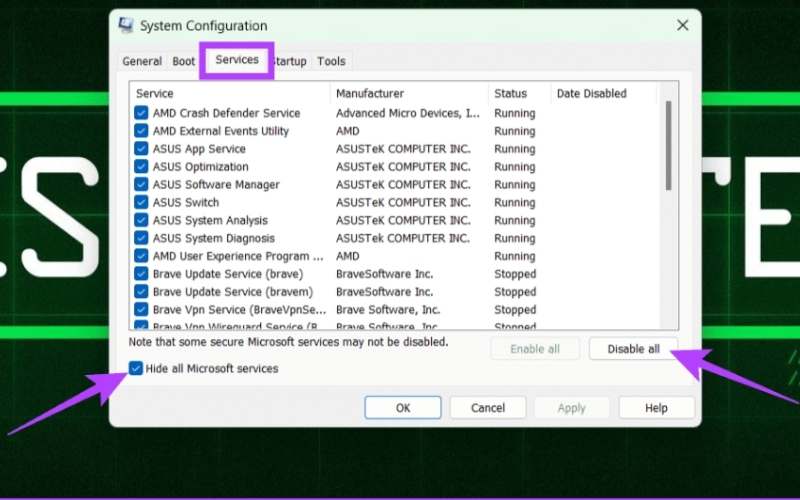Click the Disable all button

click(x=633, y=349)
